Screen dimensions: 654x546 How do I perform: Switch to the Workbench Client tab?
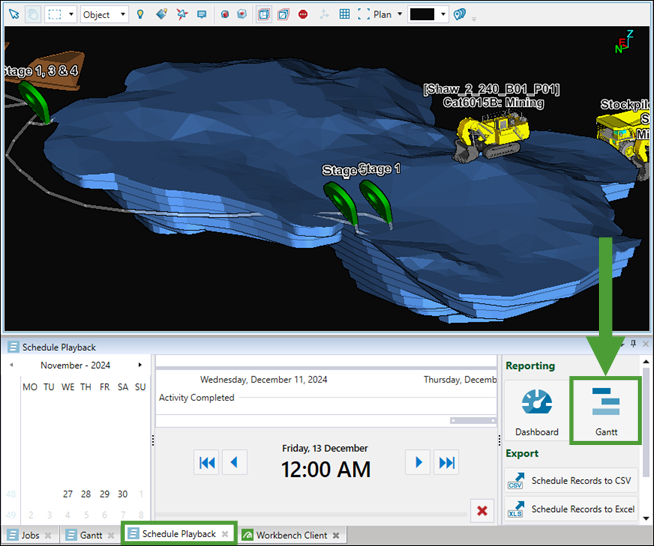(291, 535)
